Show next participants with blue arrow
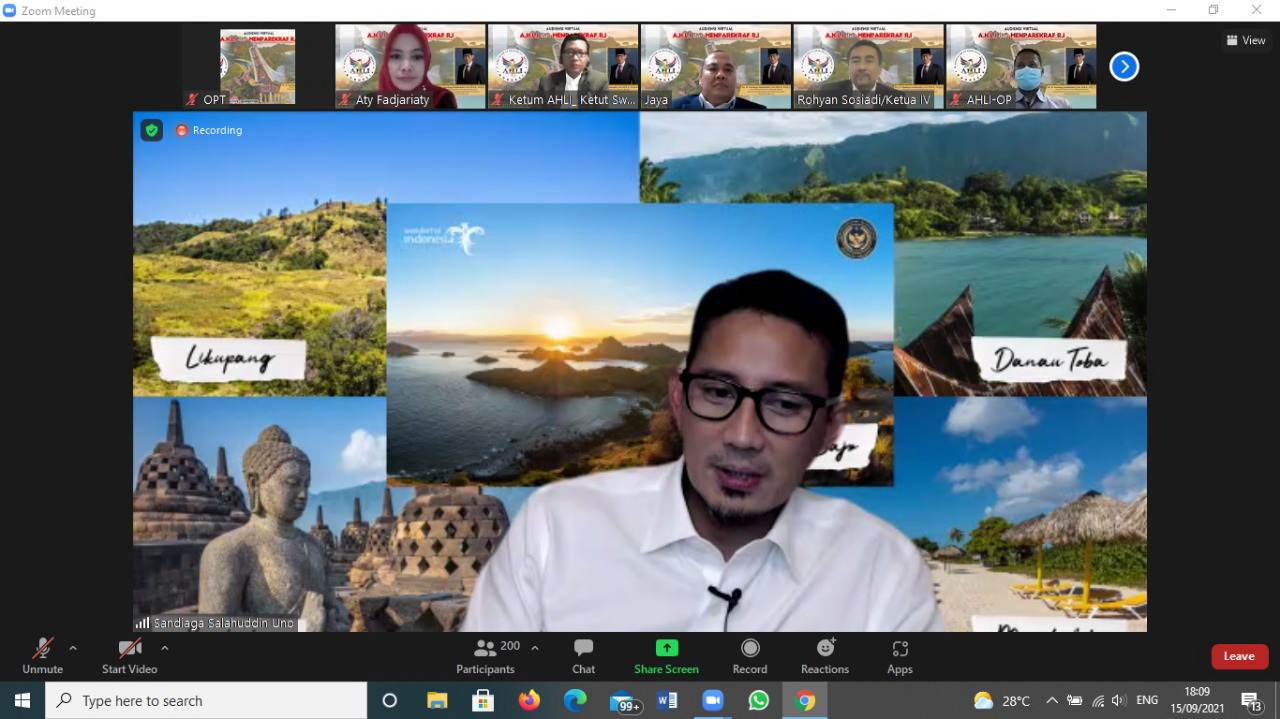This screenshot has height=719, width=1280. tap(1124, 66)
